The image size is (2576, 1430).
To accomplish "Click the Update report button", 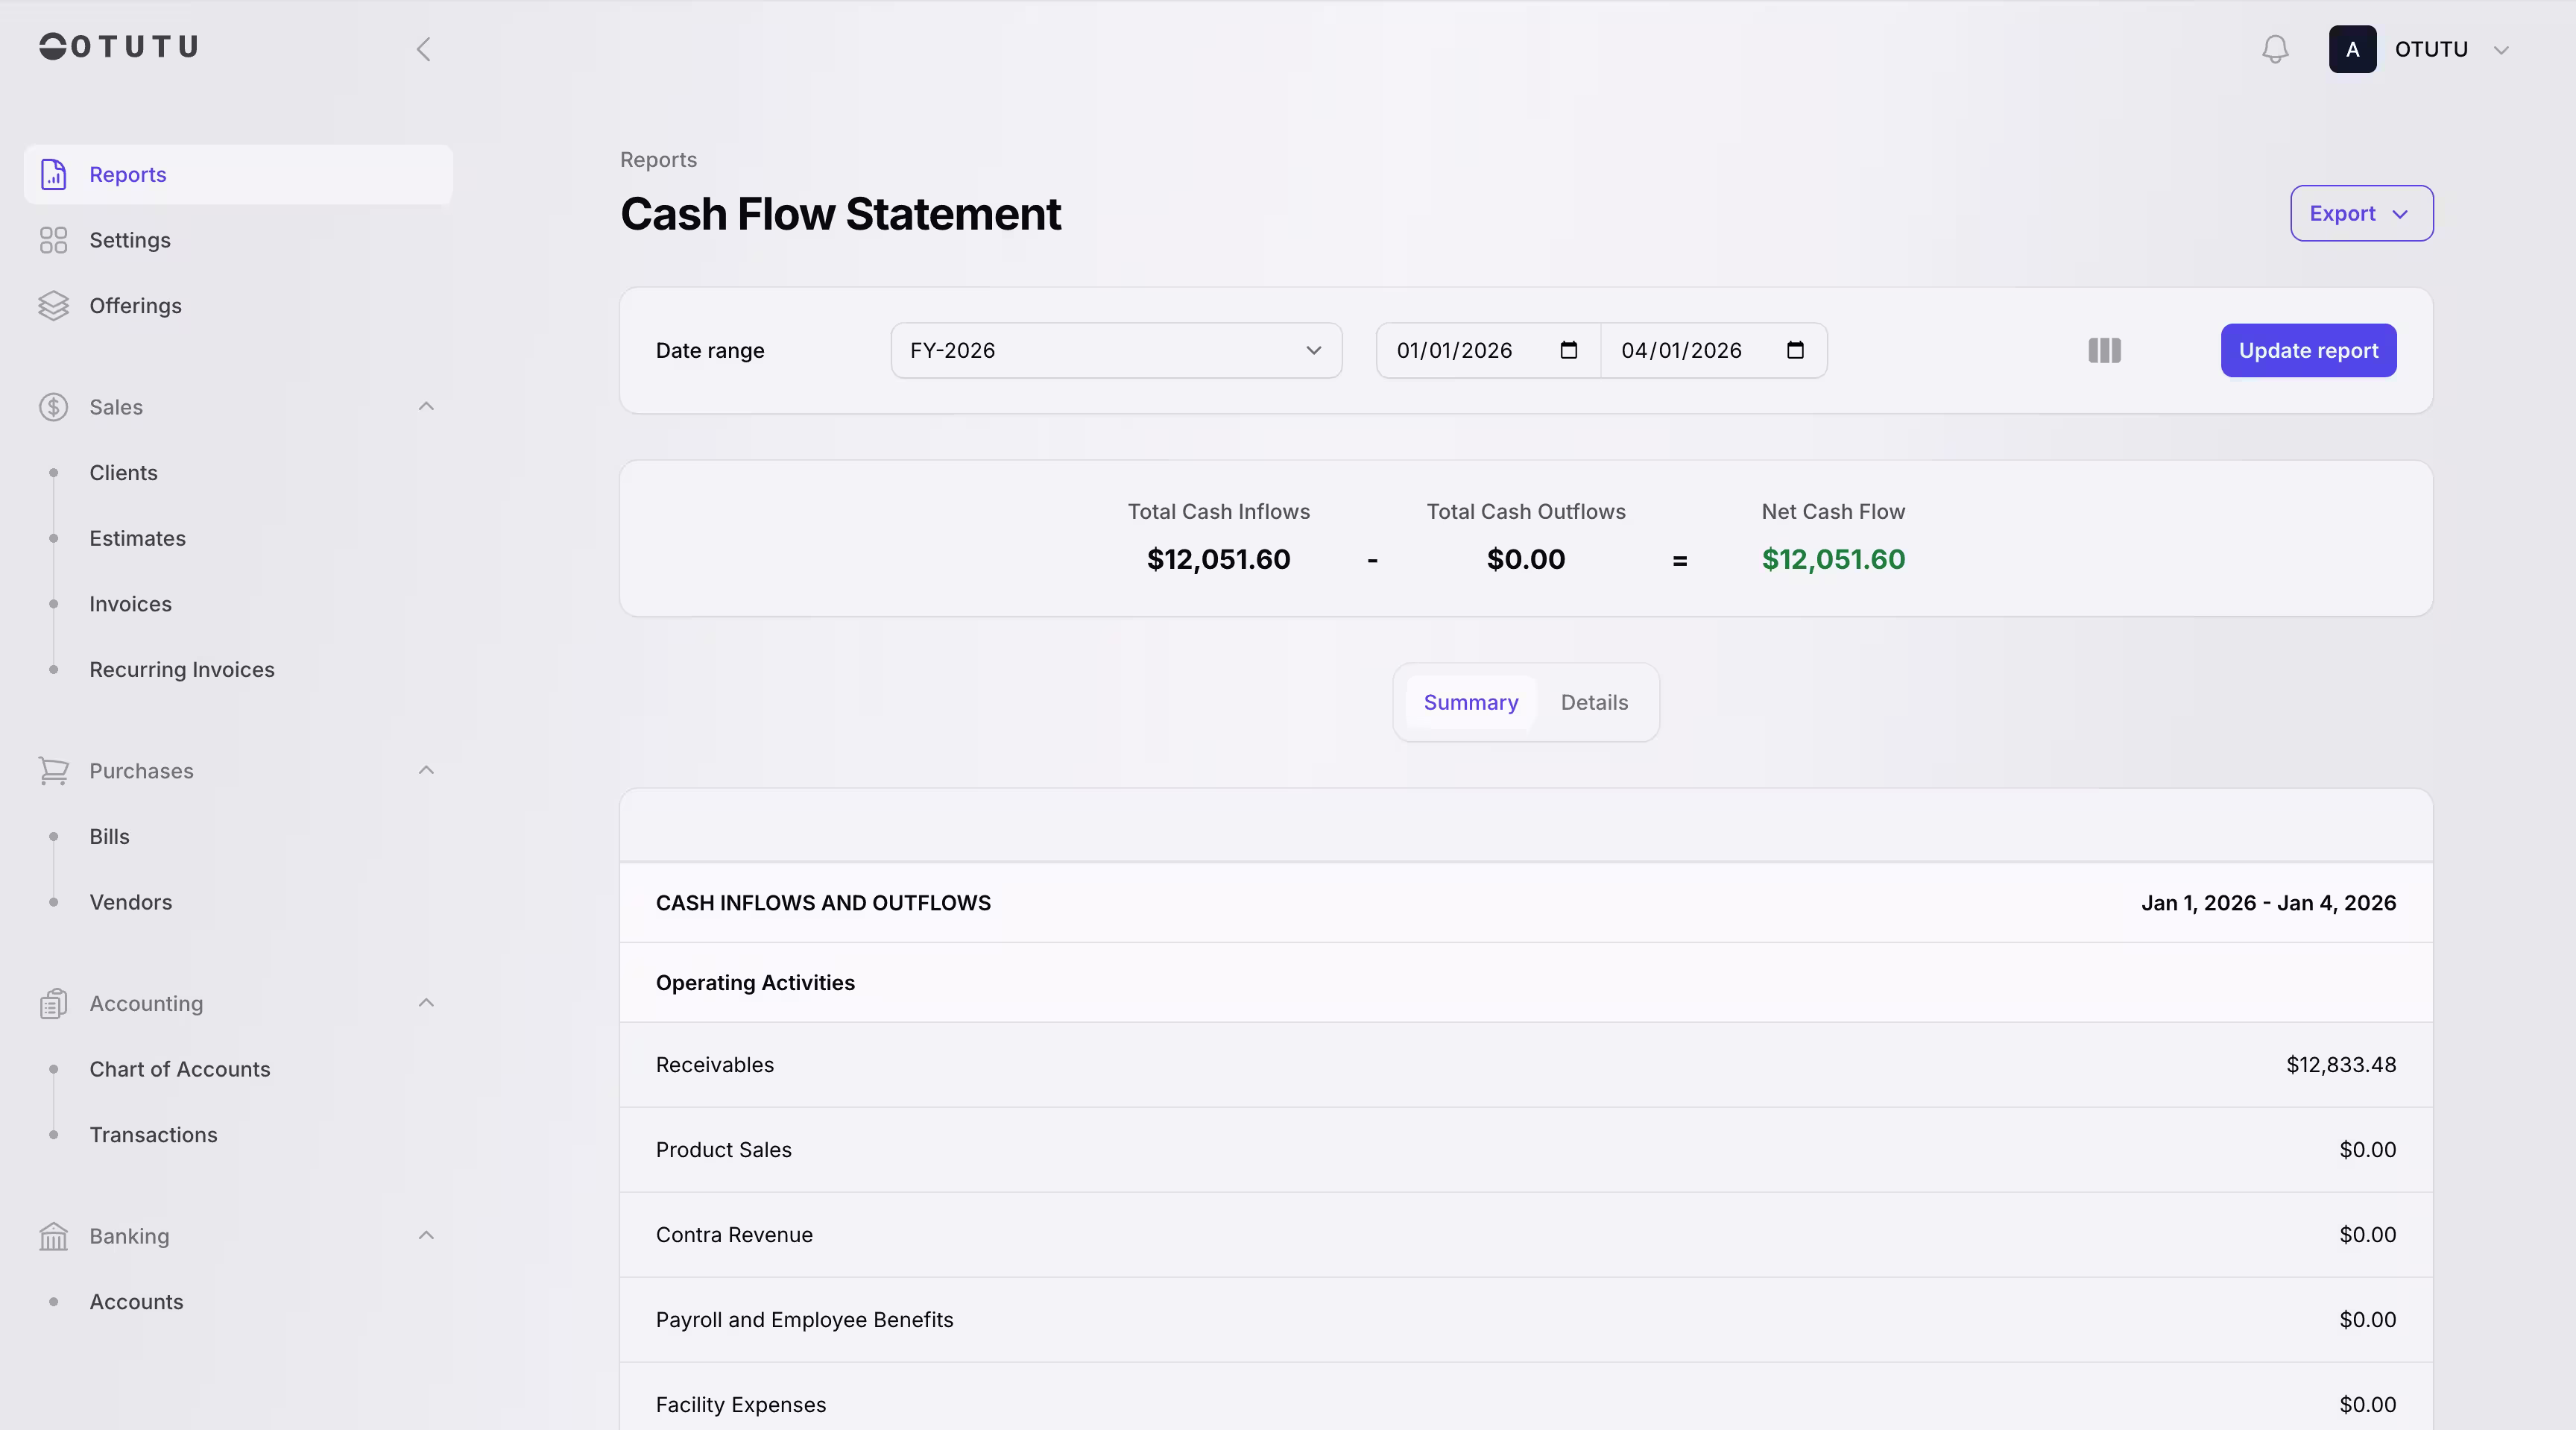I will tap(2308, 350).
